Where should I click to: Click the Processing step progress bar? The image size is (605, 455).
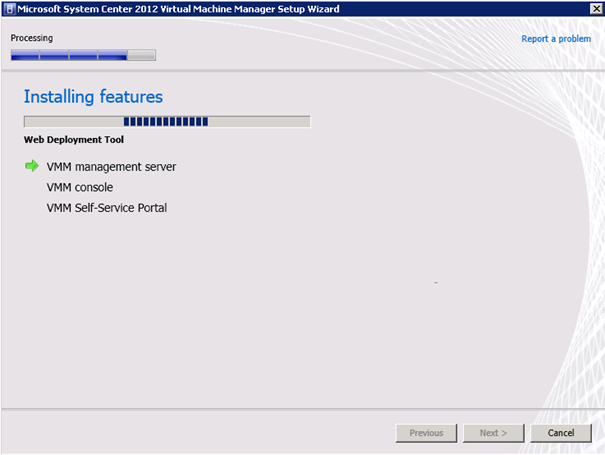click(x=83, y=55)
